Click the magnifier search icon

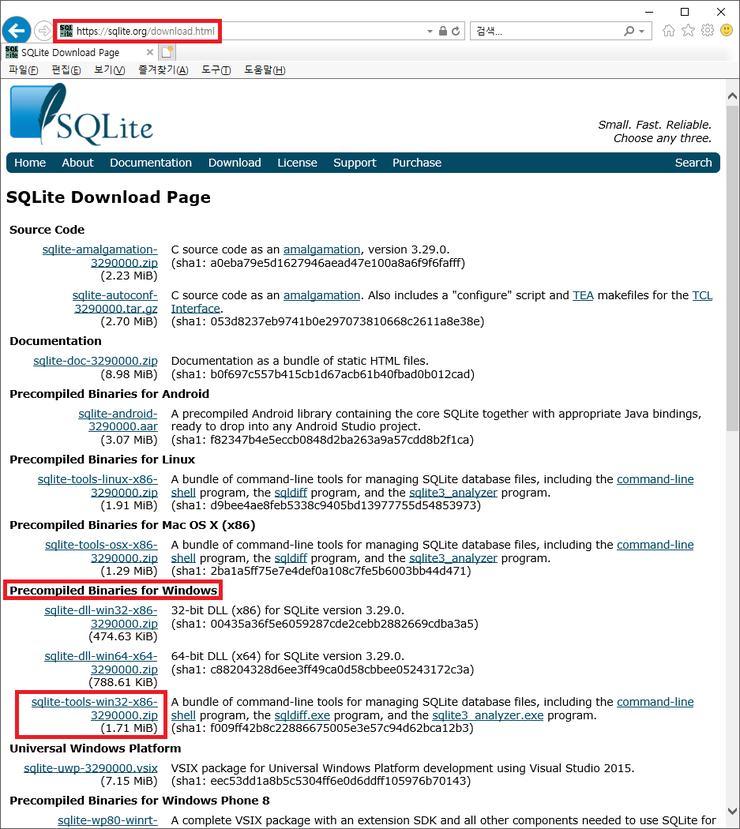[x=628, y=32]
